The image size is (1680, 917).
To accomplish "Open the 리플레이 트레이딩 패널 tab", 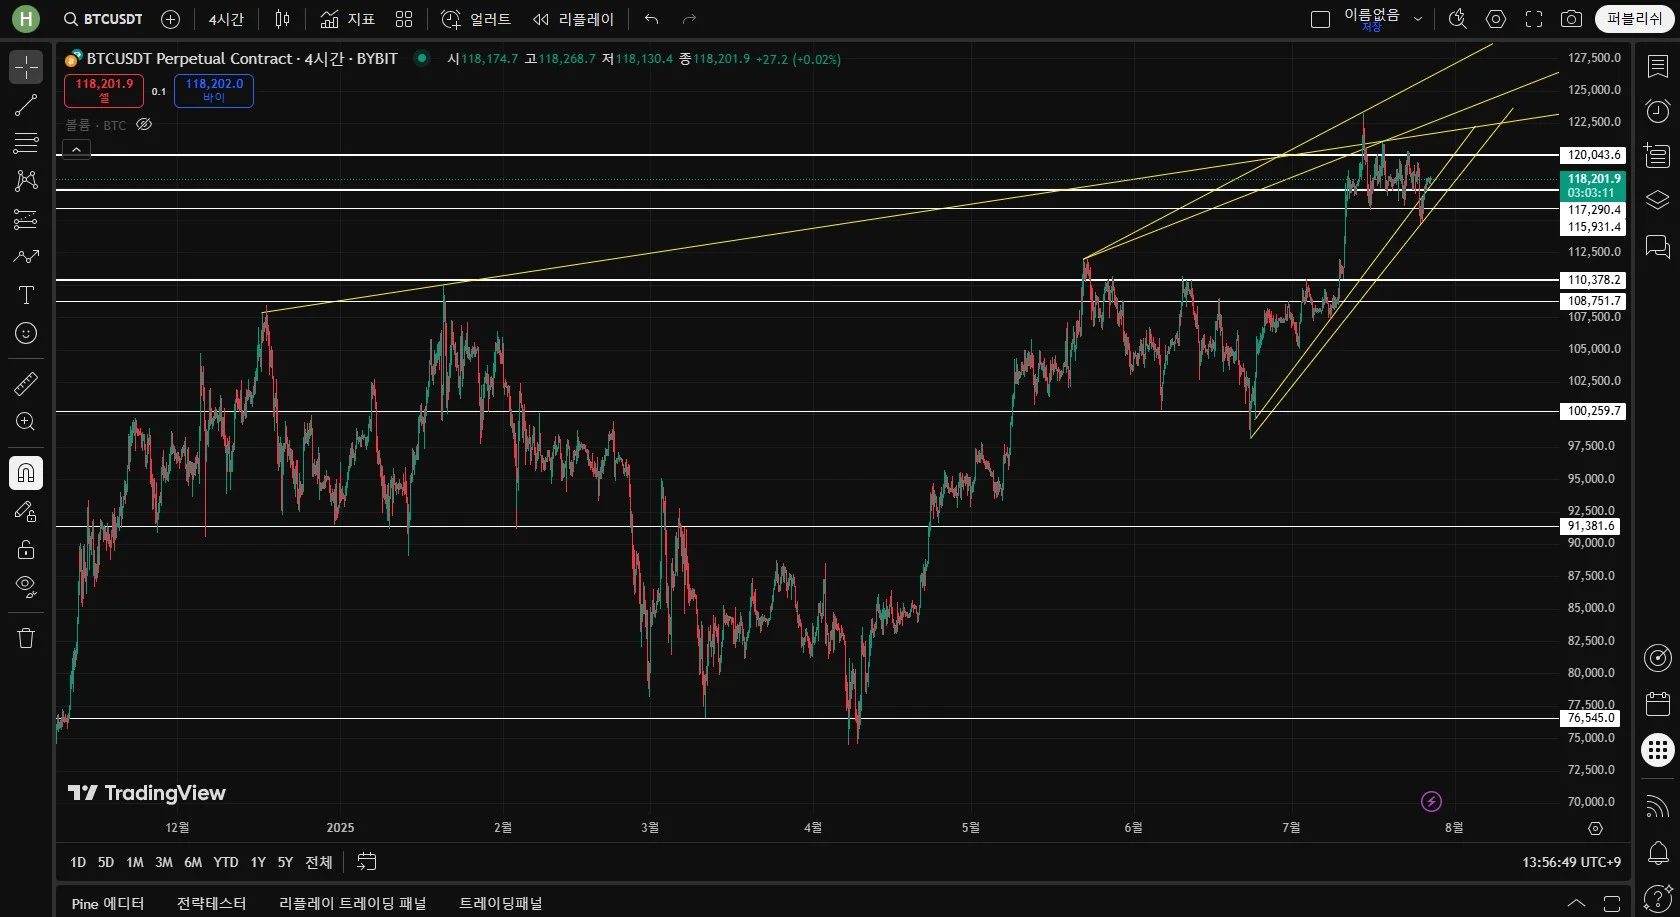I will 352,903.
